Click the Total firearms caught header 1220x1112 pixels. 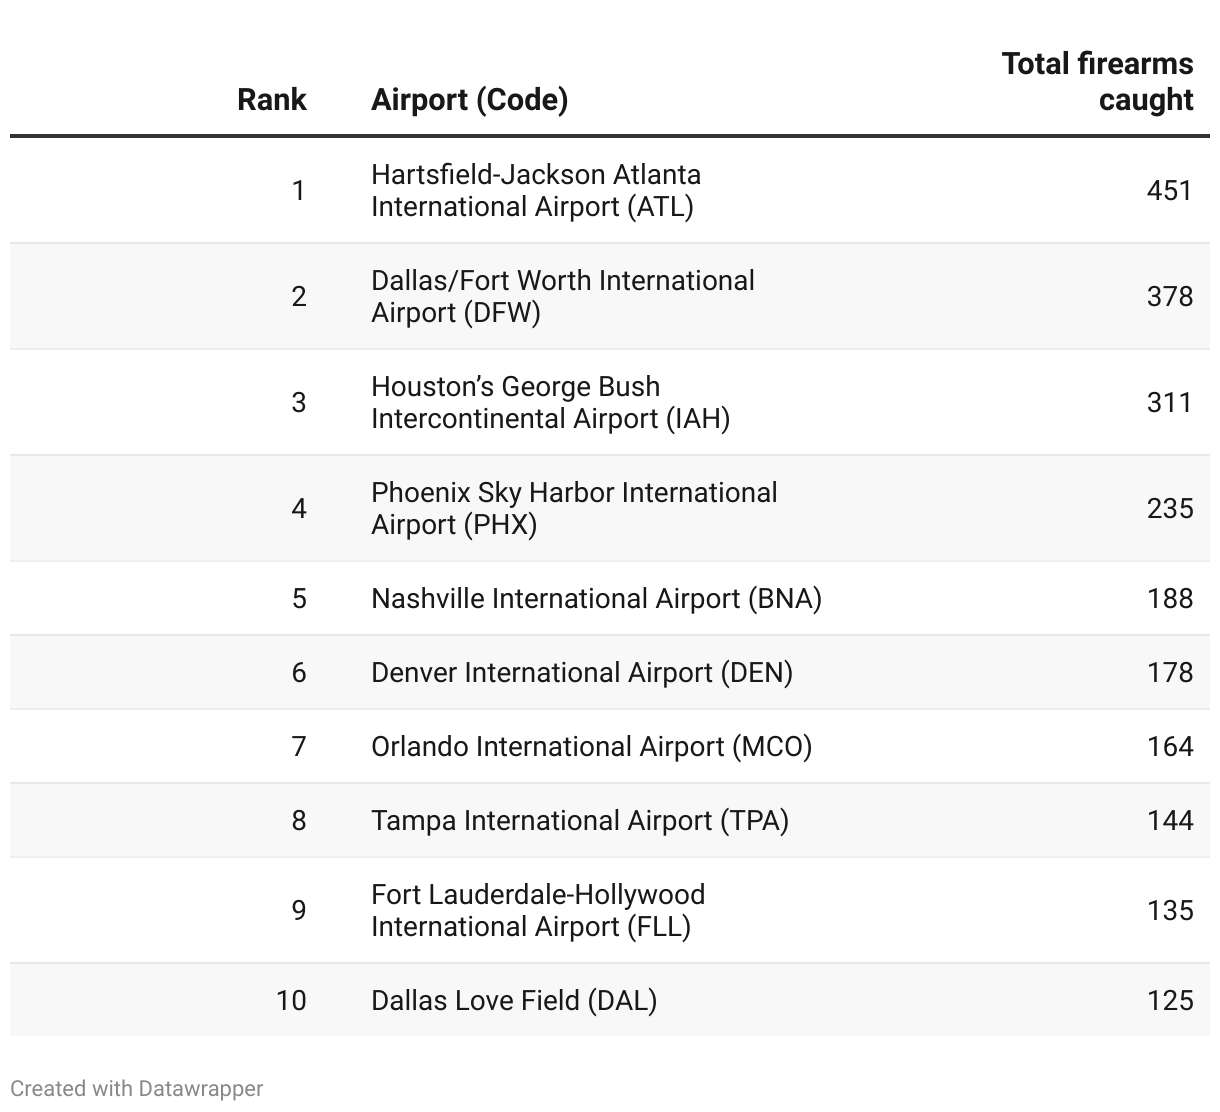(1097, 82)
